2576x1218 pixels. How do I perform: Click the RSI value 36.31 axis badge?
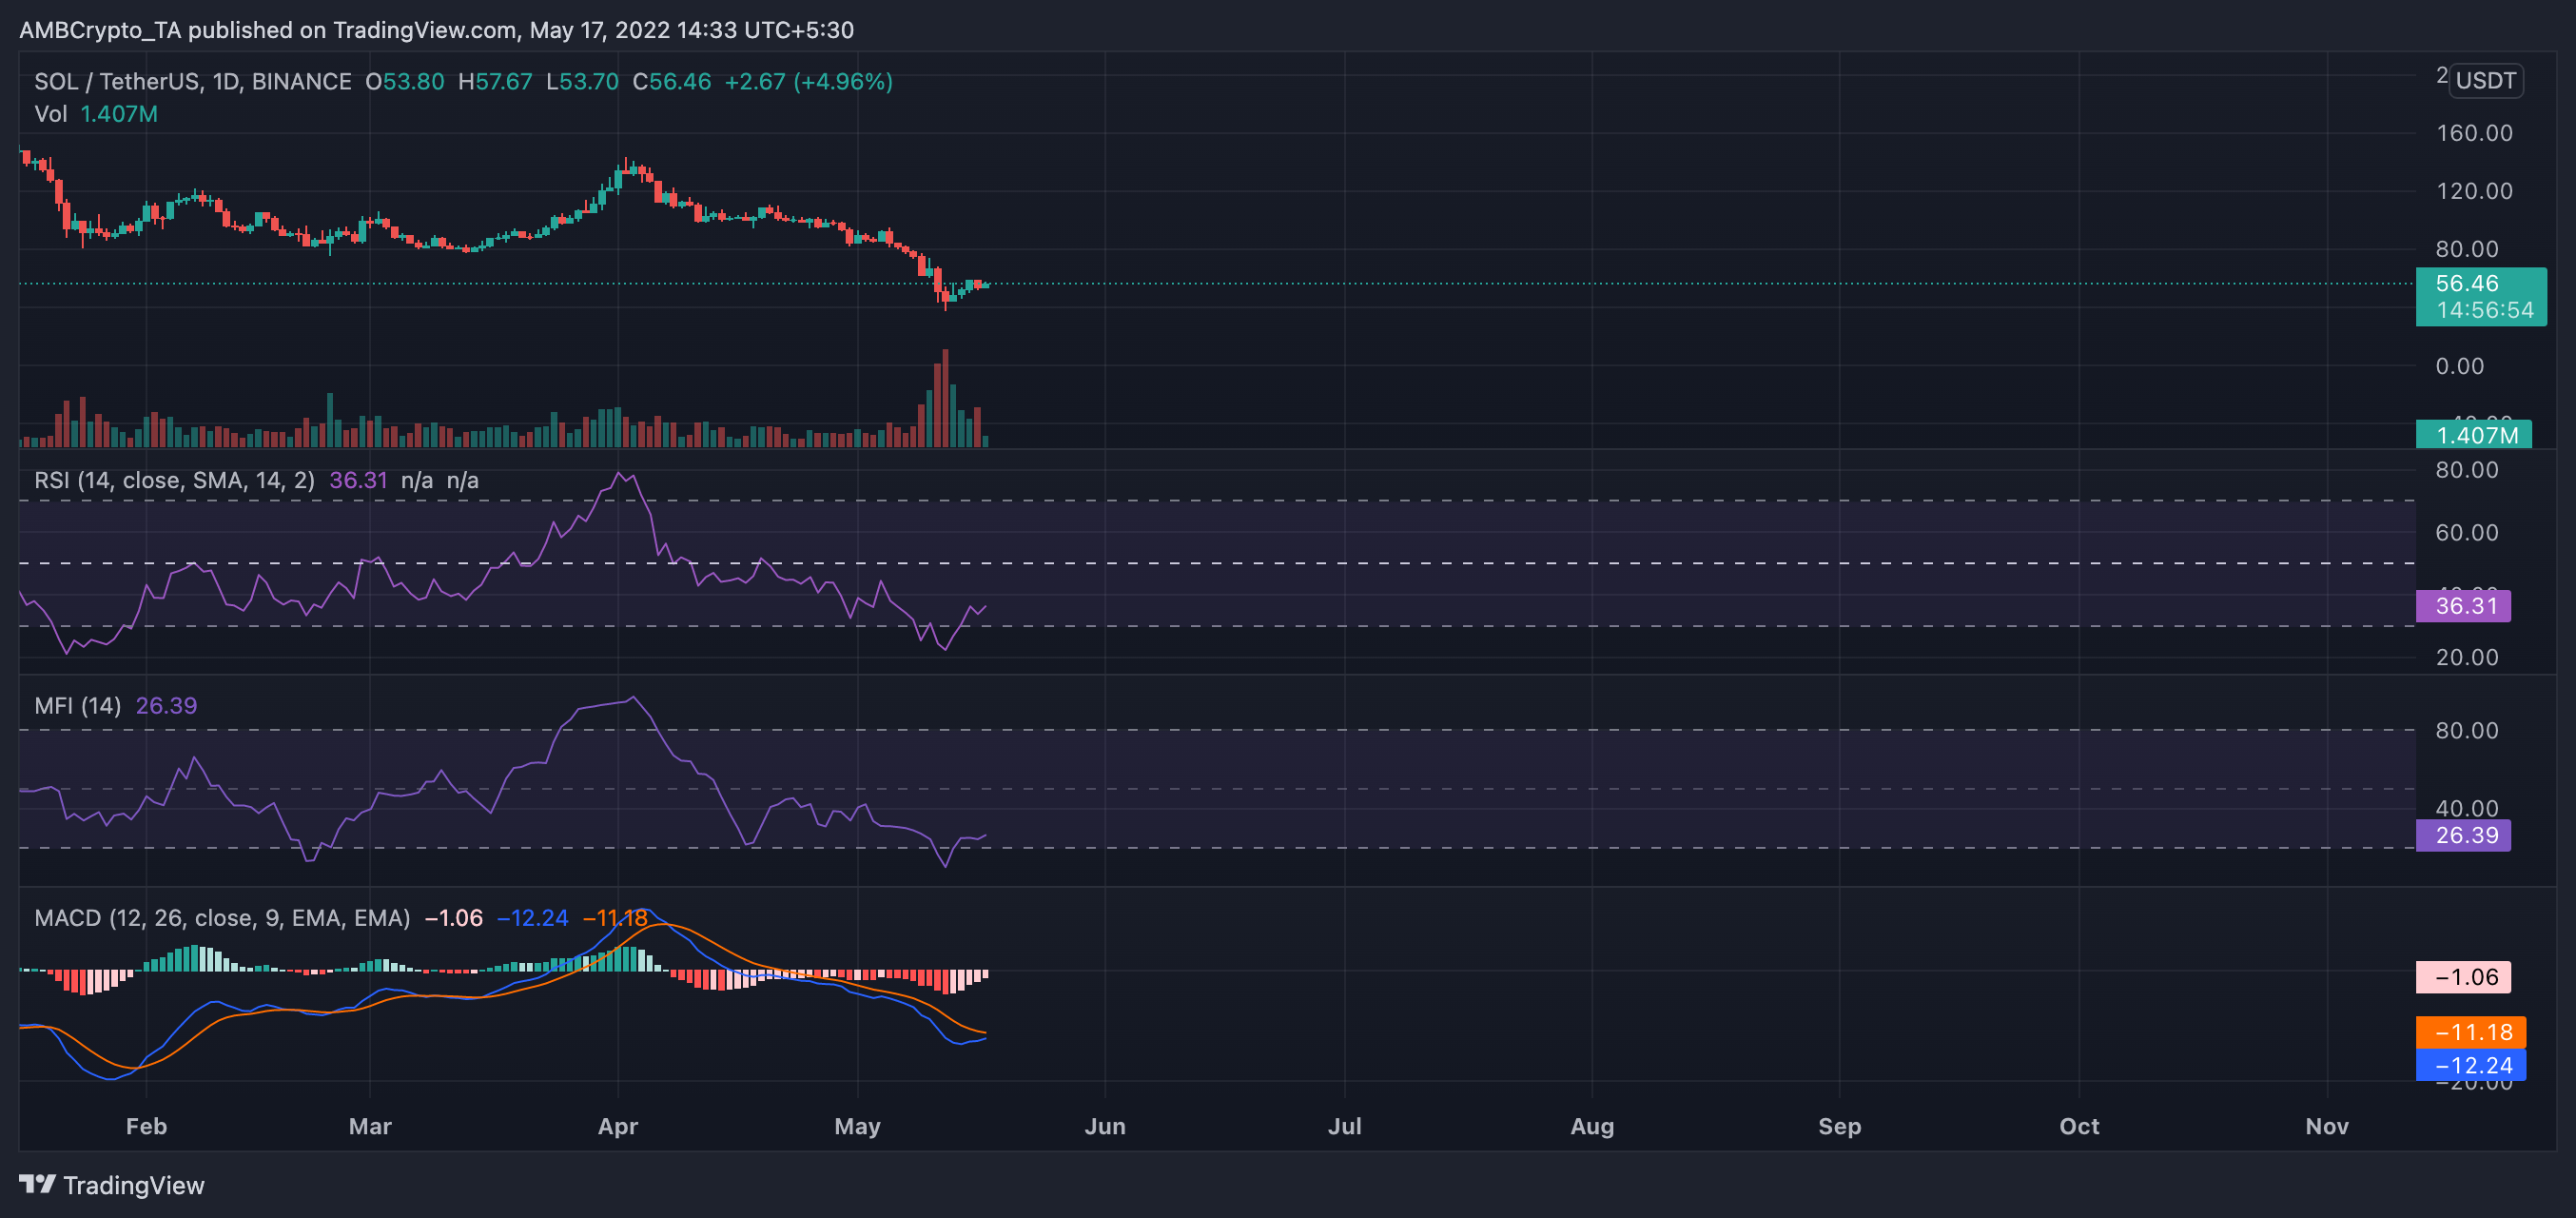click(2463, 606)
